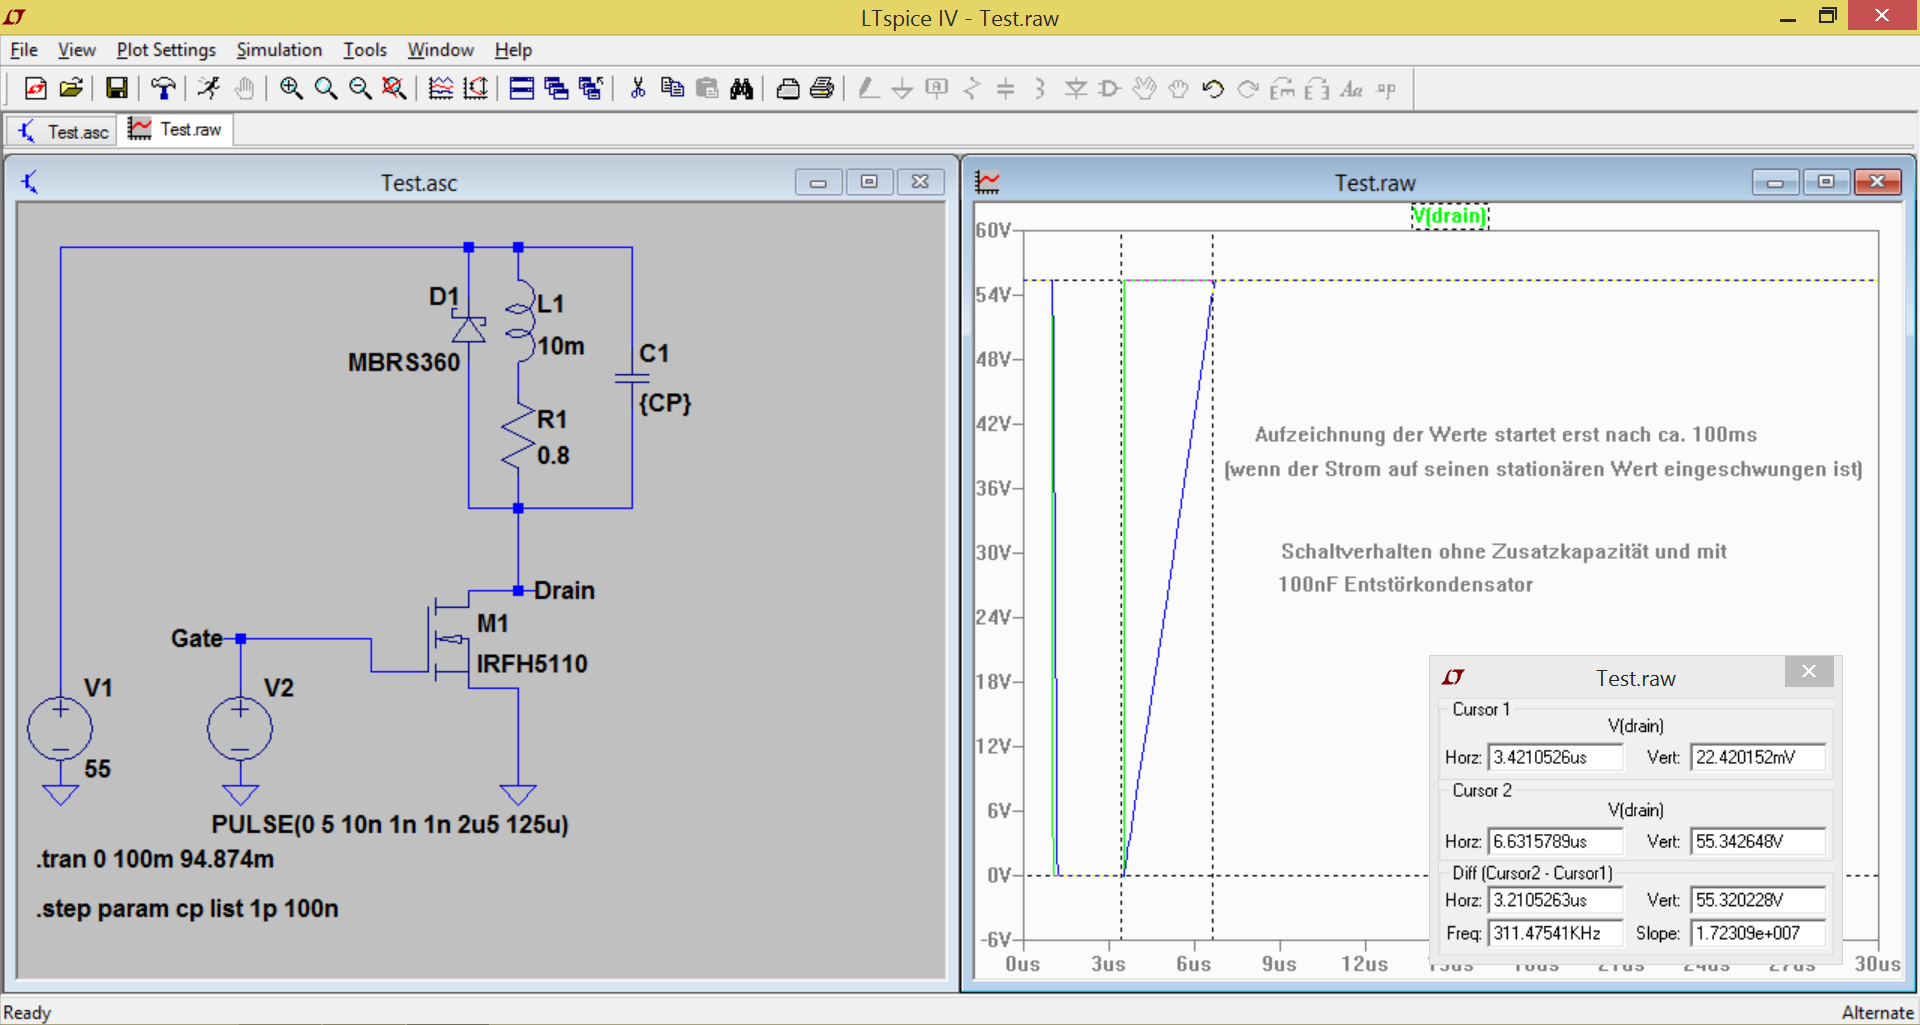Tile windows with the Tile icon
Screen dimensions: 1920x1025
[522, 89]
